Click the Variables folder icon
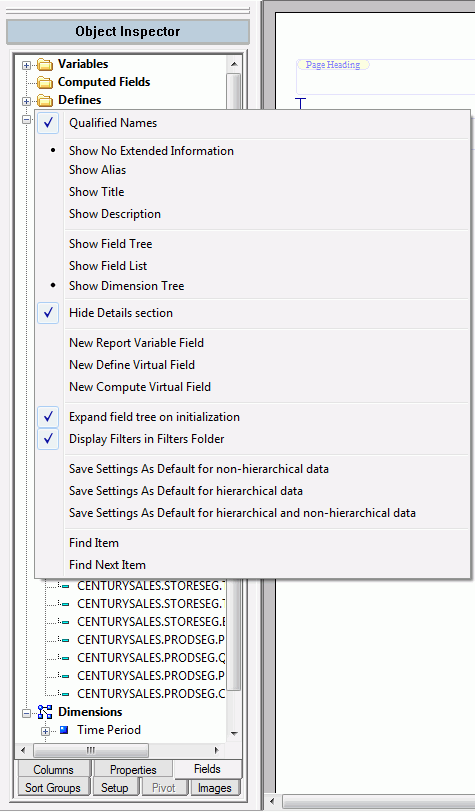Image resolution: width=475 pixels, height=812 pixels. point(46,65)
